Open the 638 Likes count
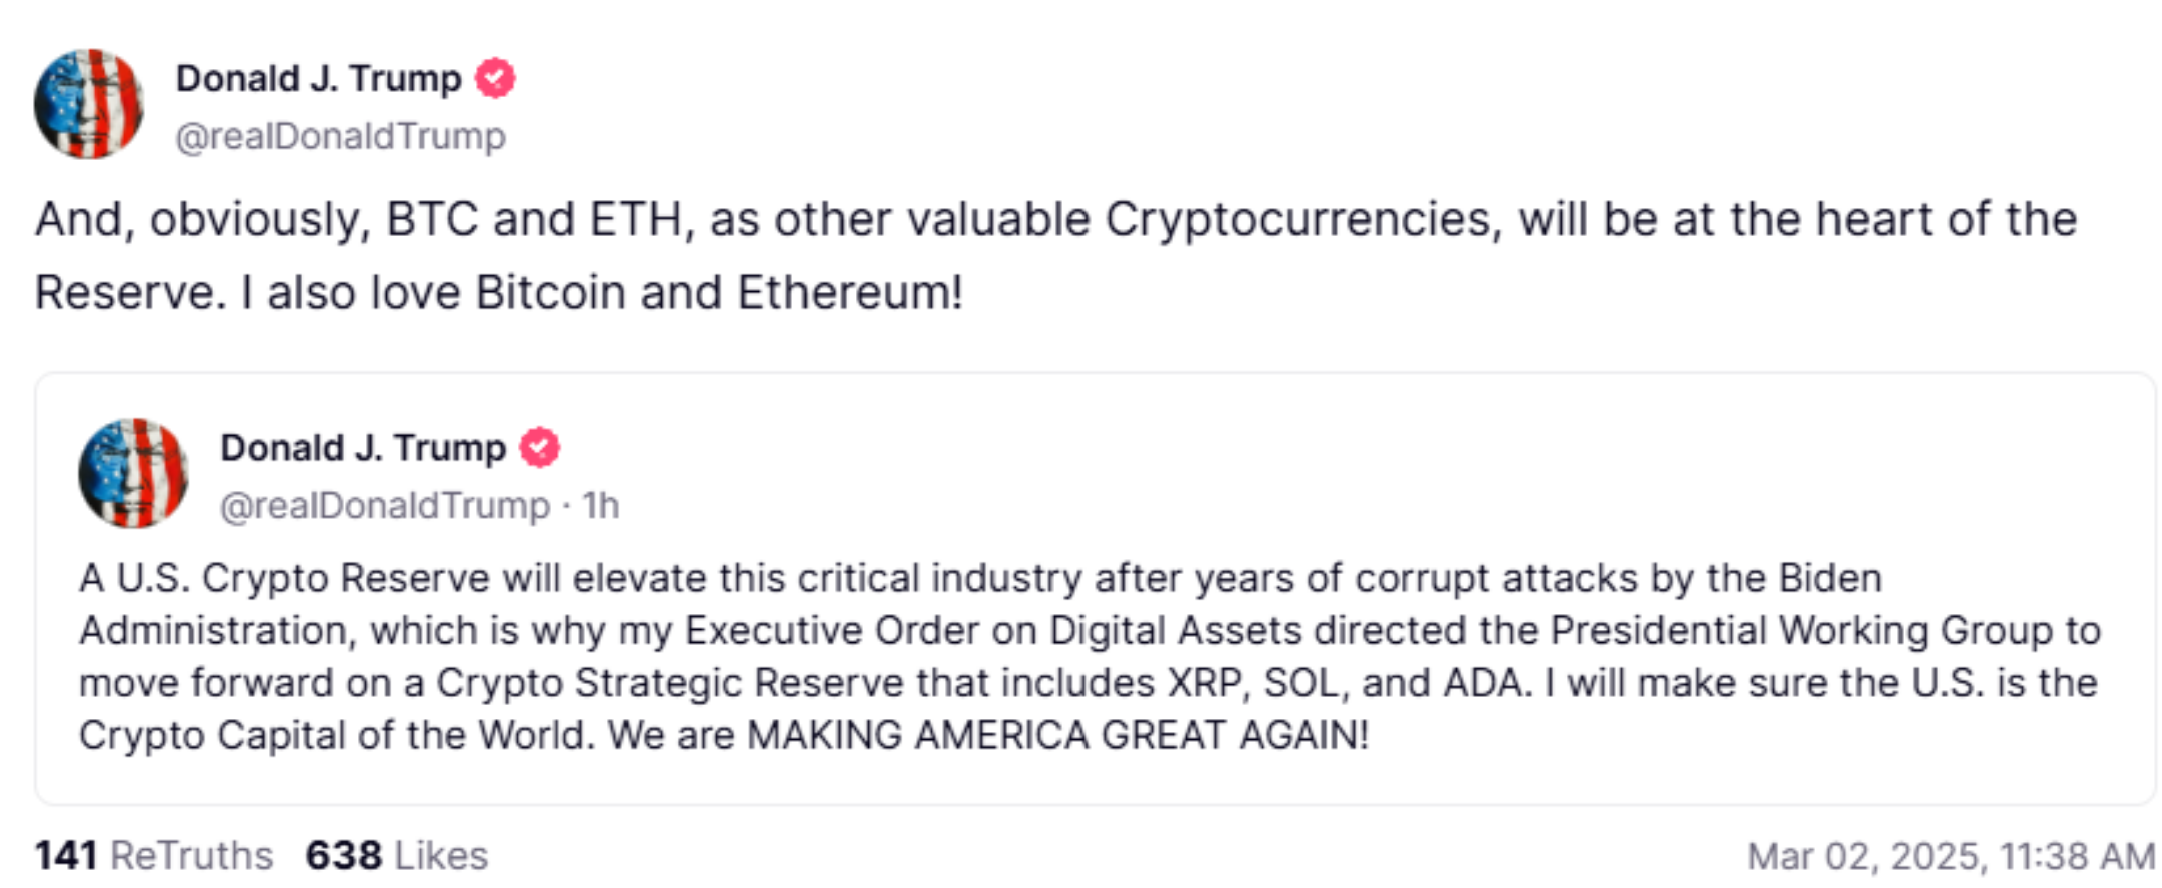Viewport: 2162px width, 888px height. point(397,855)
